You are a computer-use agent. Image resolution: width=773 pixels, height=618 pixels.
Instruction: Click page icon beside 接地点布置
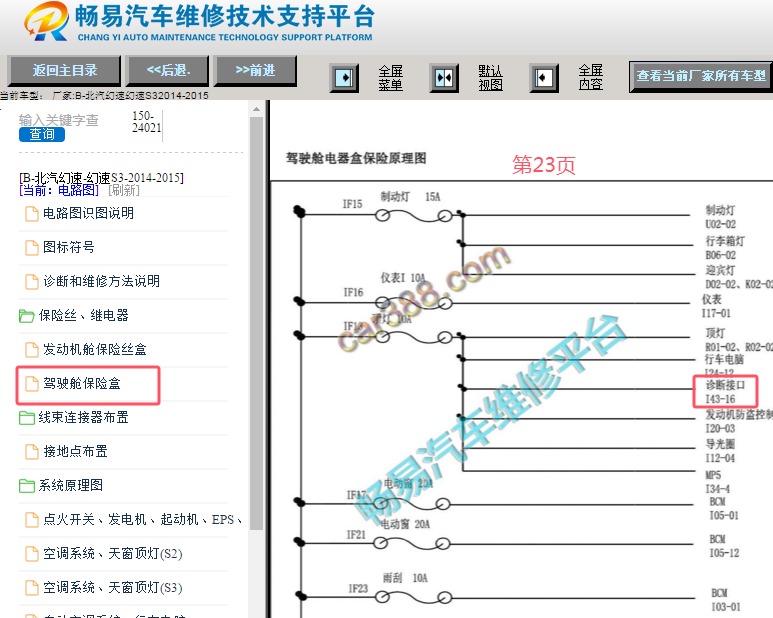coord(32,451)
